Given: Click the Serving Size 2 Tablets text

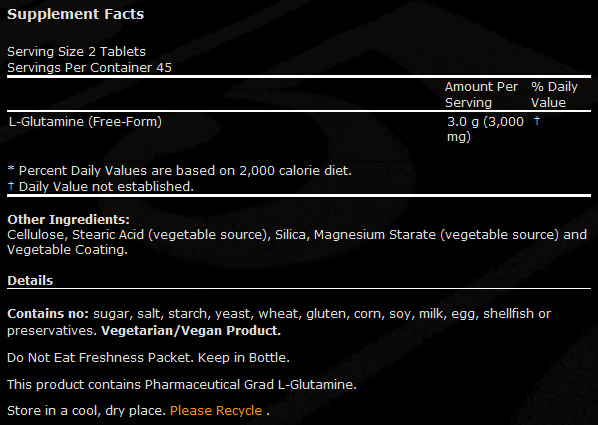Looking at the screenshot, I should 76,52.
